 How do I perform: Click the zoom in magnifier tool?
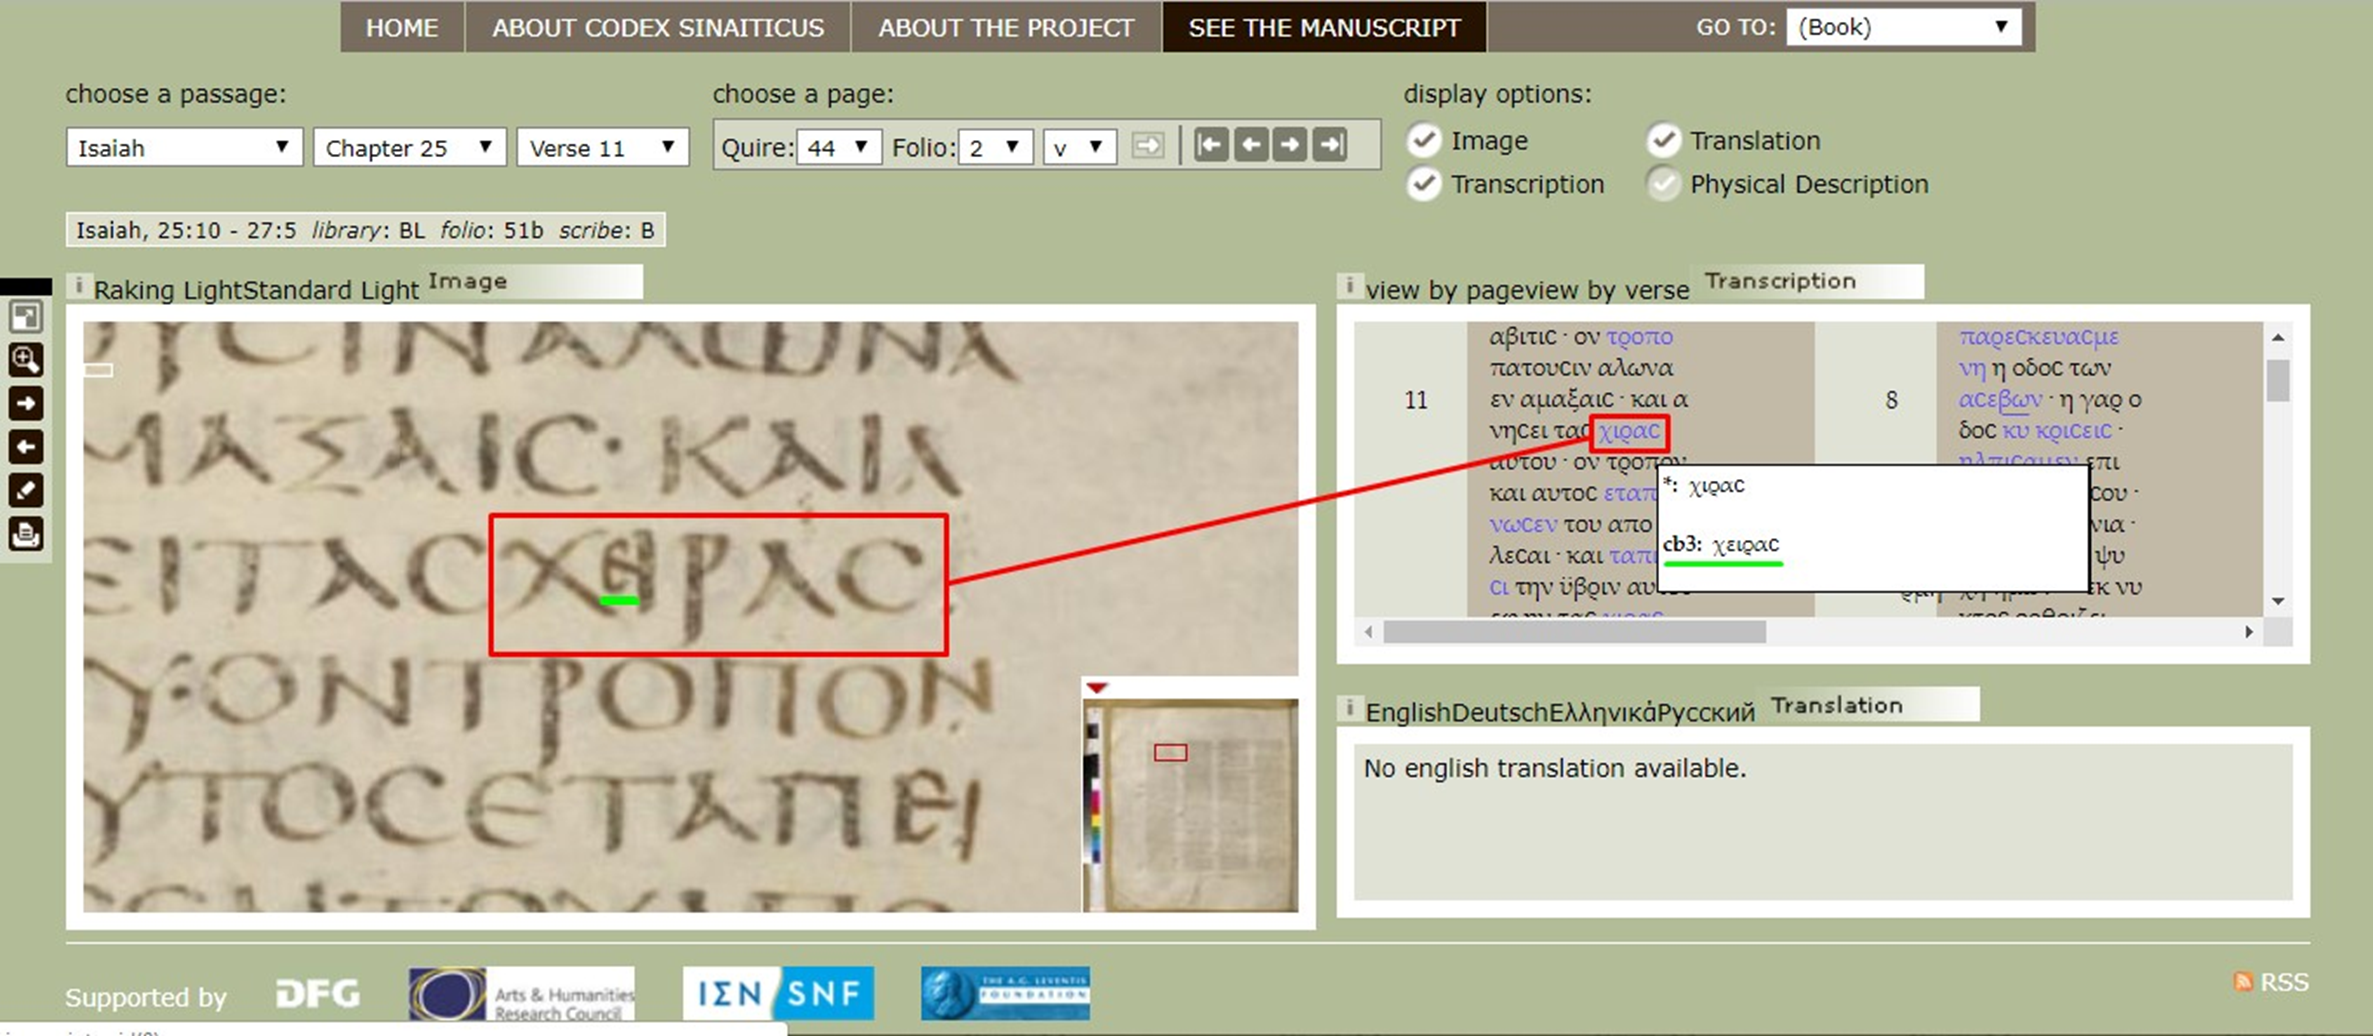click(25, 360)
